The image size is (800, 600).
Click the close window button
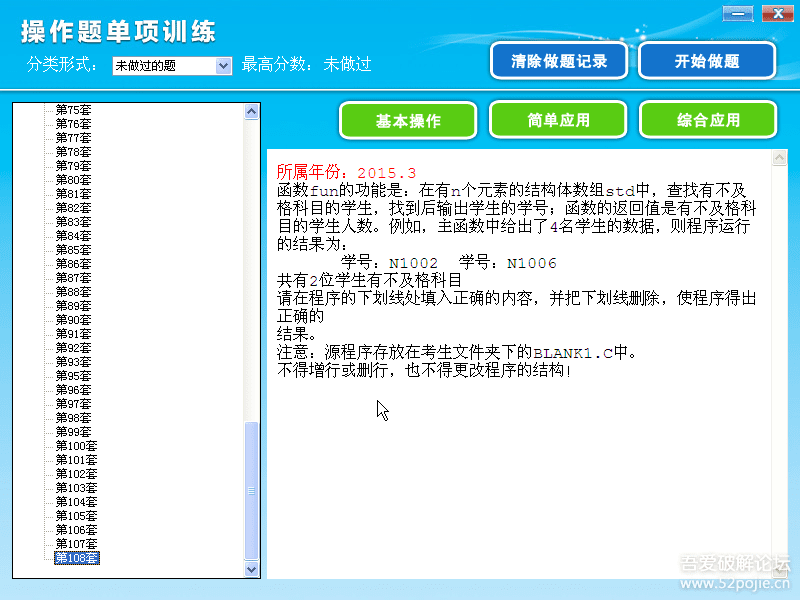(777, 14)
